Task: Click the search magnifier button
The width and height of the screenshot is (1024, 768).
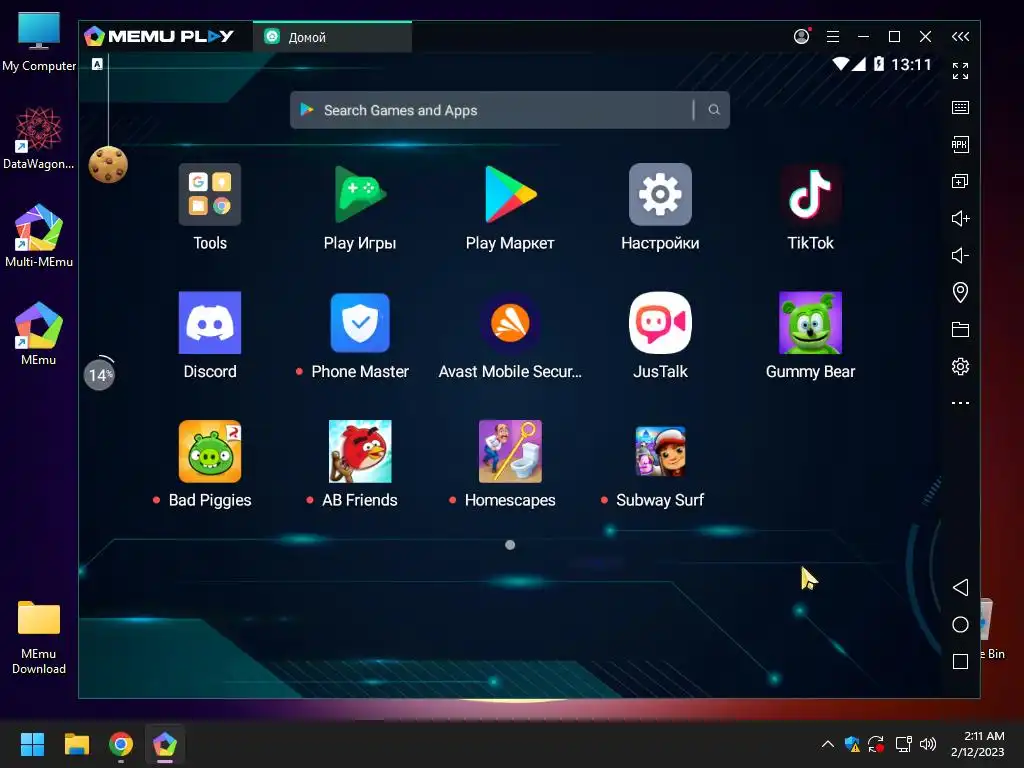Action: (x=714, y=110)
